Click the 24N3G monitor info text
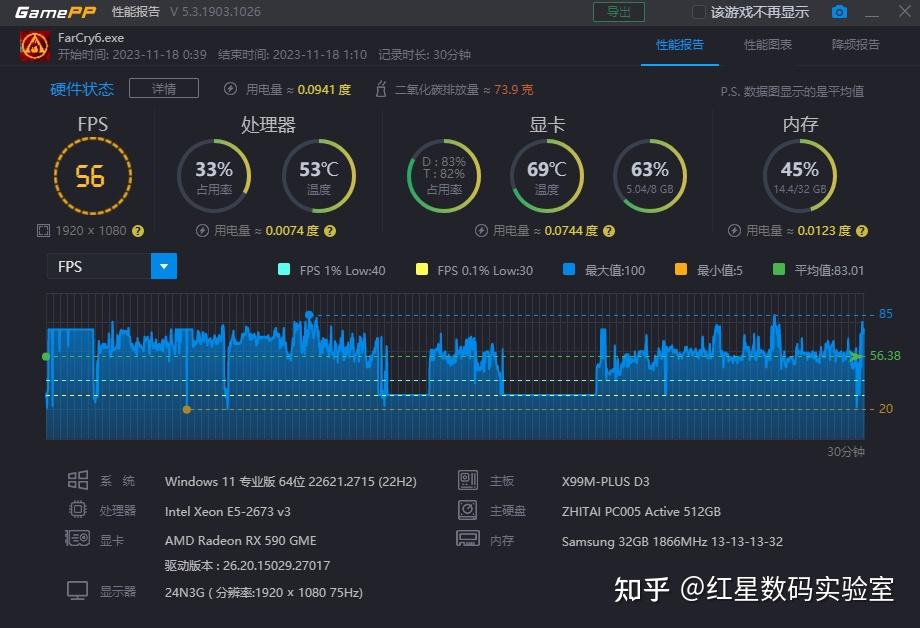This screenshot has width=920, height=628. tap(263, 592)
